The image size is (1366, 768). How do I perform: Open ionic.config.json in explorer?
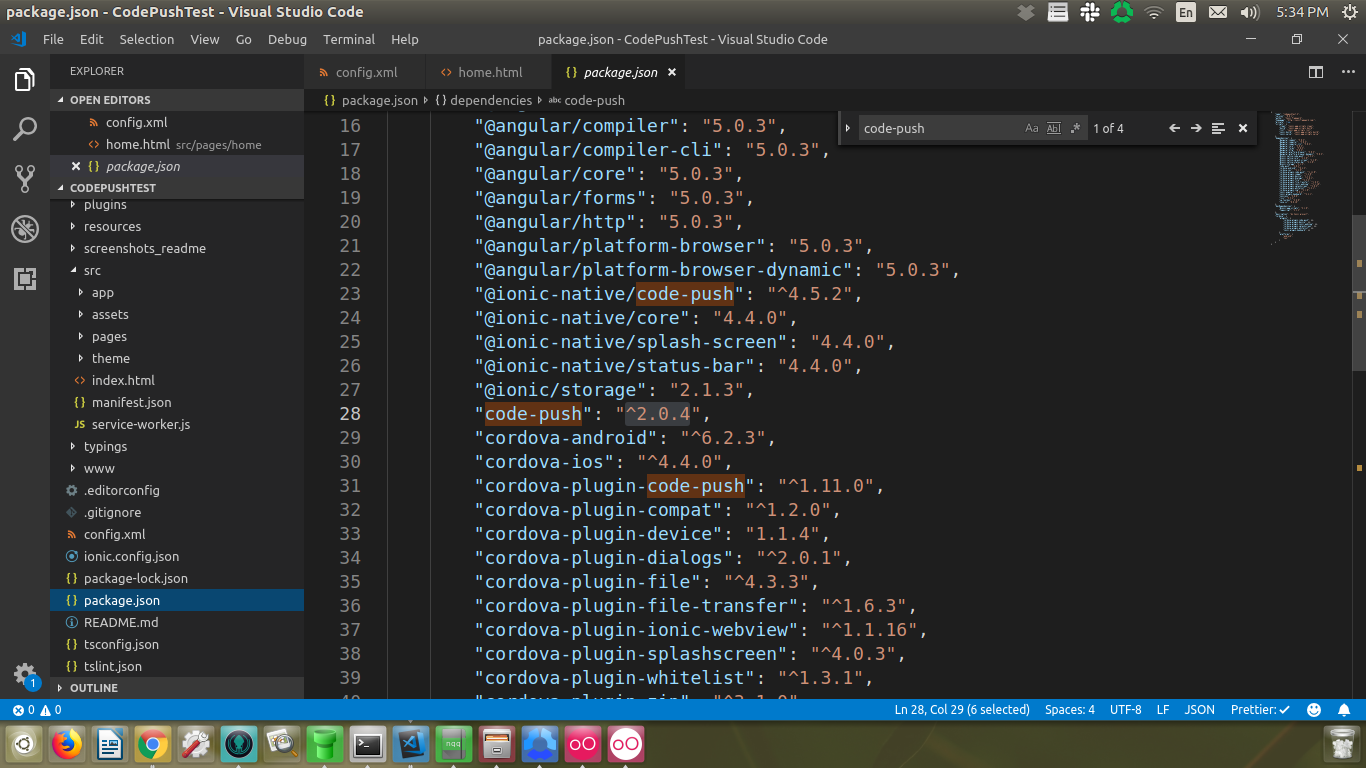point(177,556)
